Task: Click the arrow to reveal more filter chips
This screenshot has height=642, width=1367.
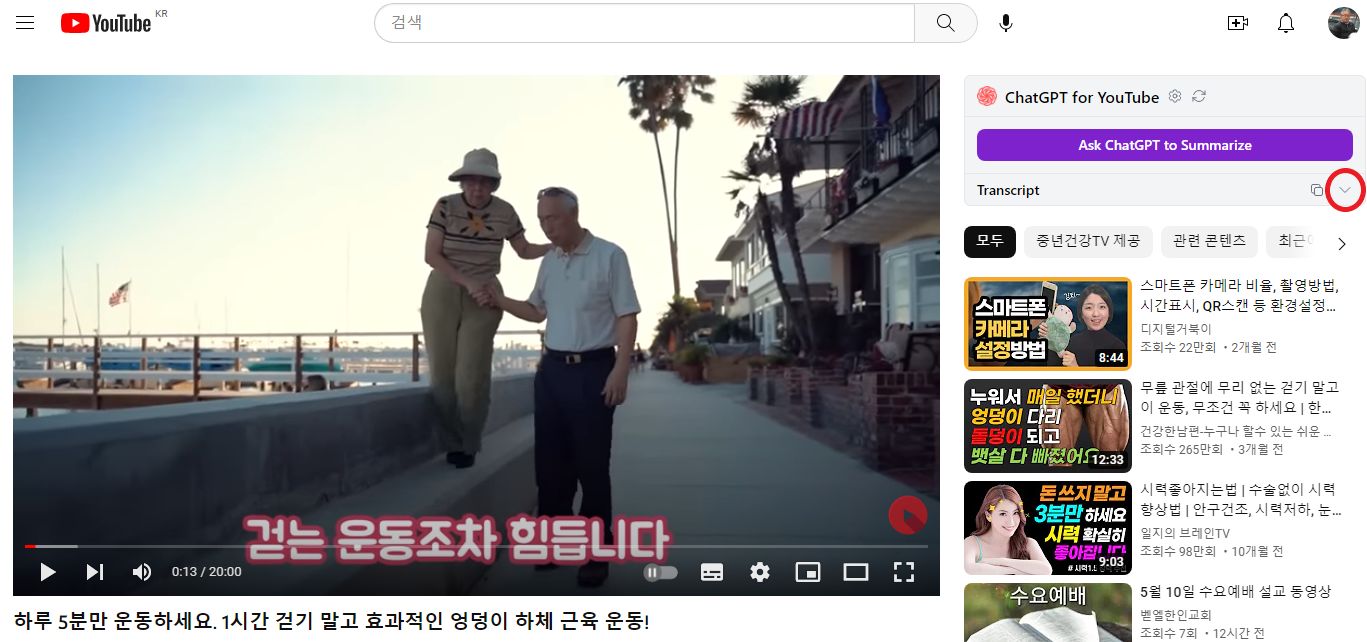Action: pos(1342,242)
